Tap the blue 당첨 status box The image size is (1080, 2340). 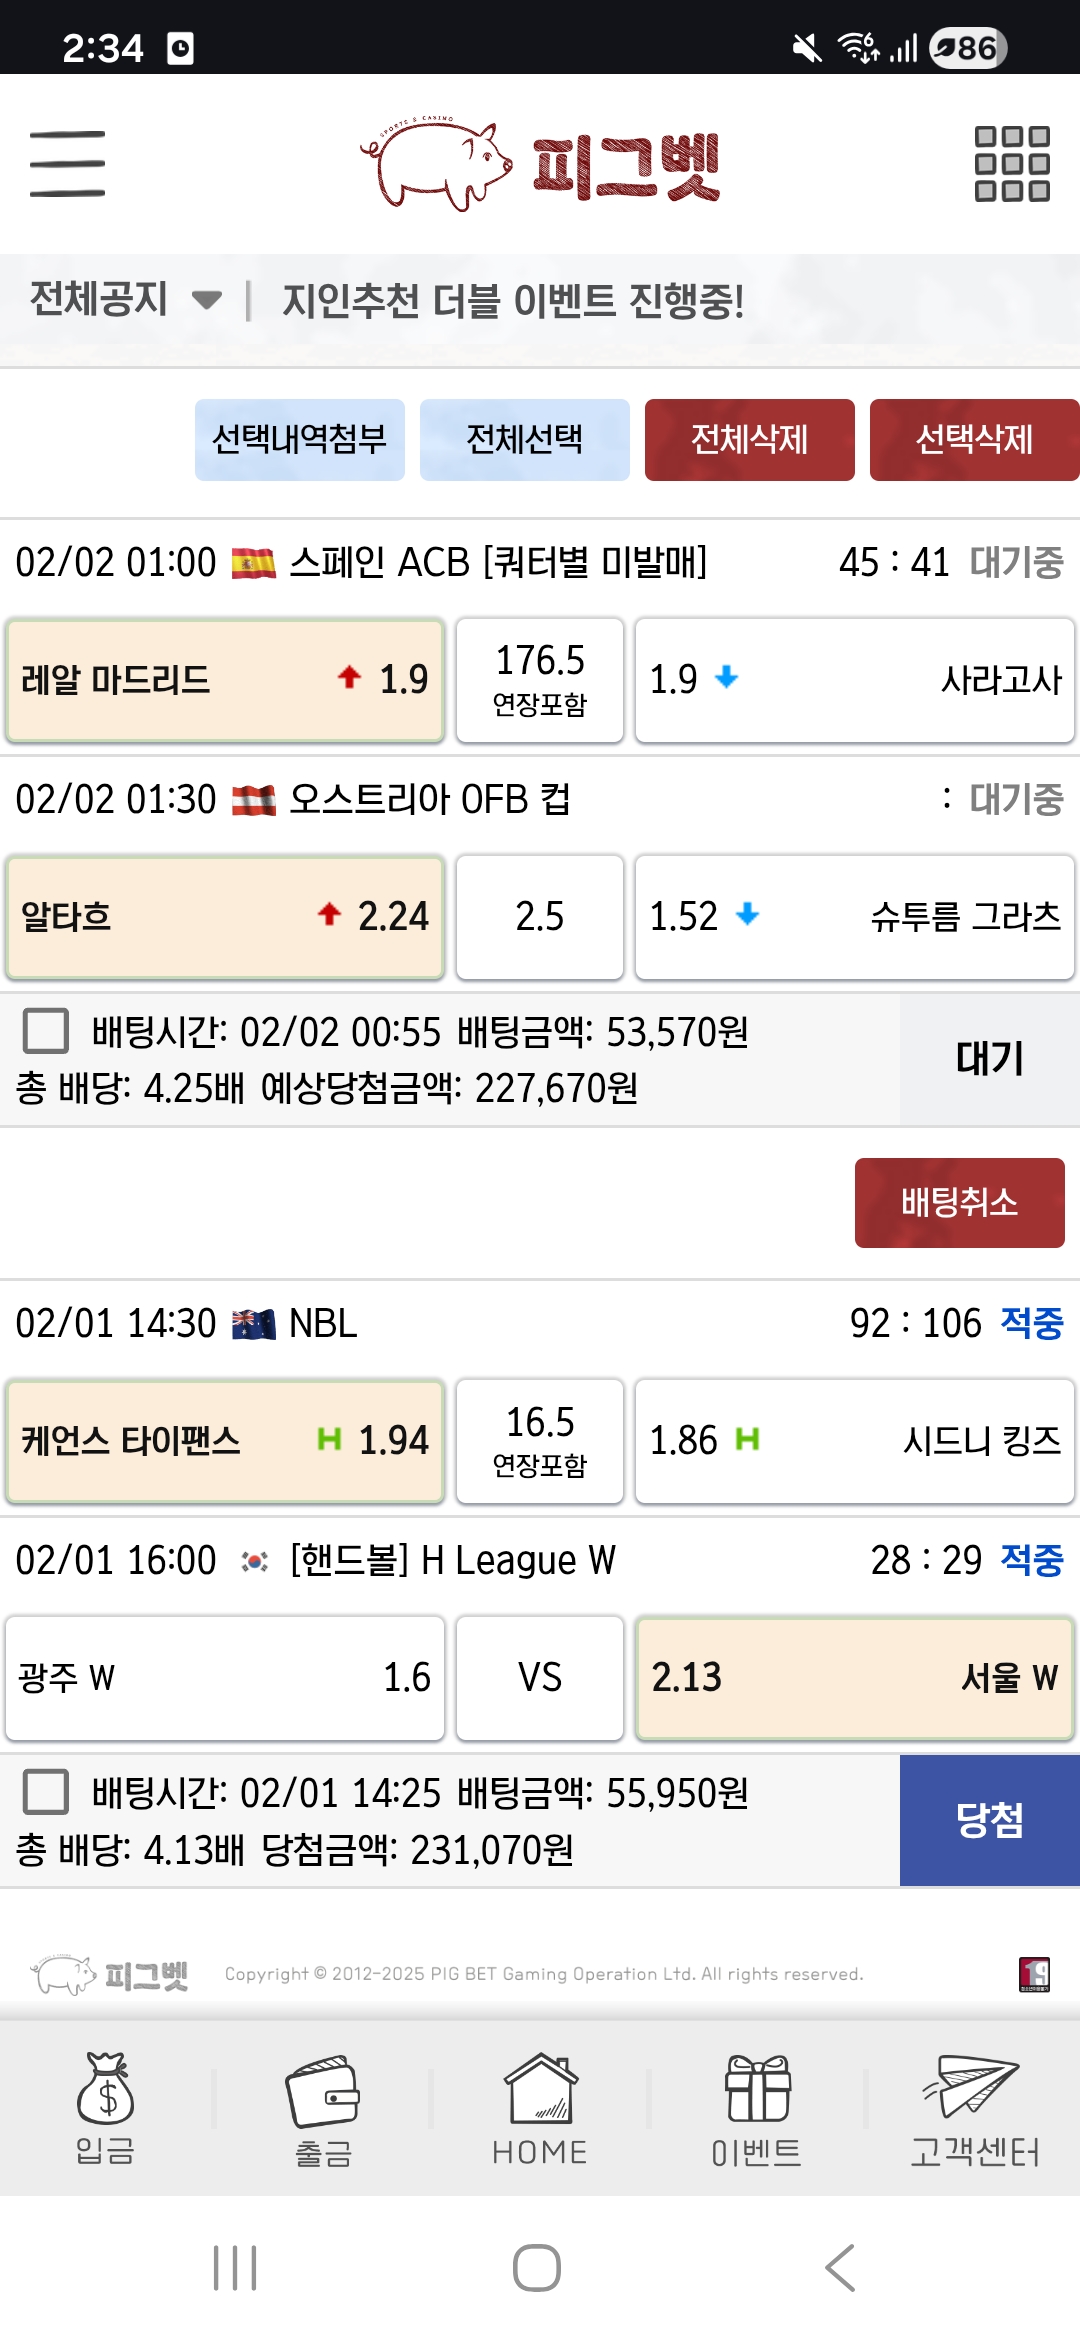click(989, 1820)
